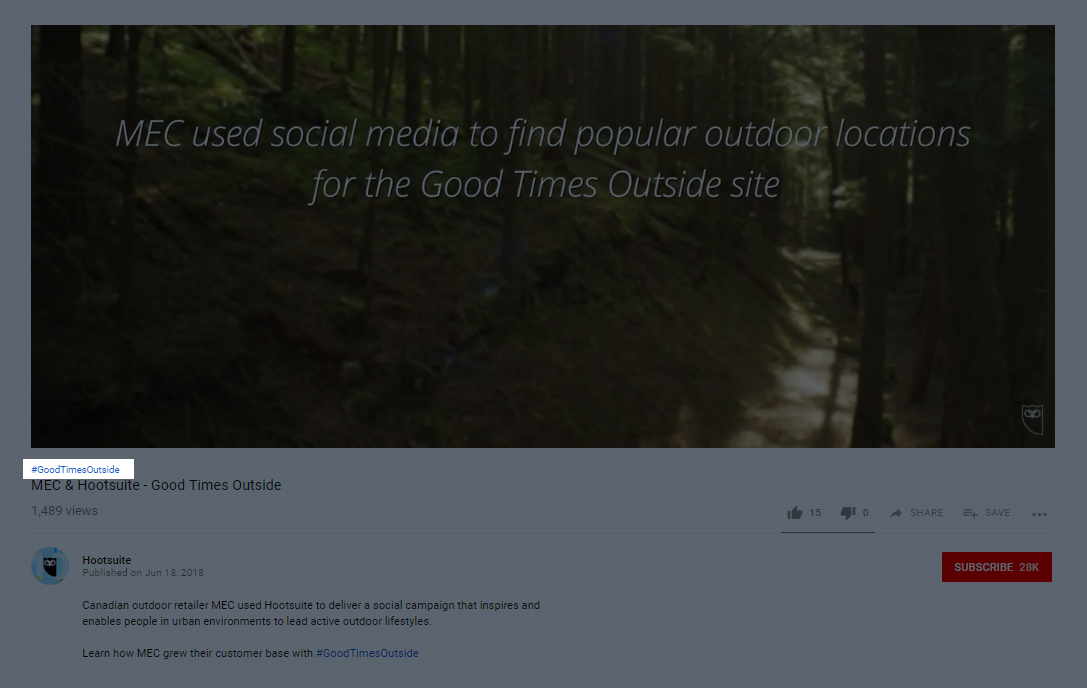Open the Hootsuite channel name link
1087x688 pixels.
point(106,560)
